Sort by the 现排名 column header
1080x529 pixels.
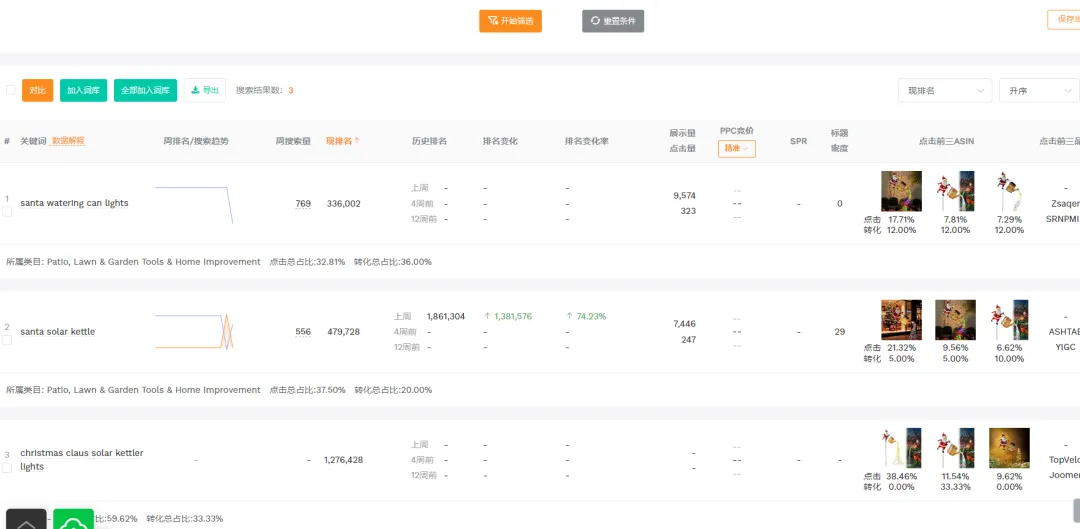pos(342,141)
